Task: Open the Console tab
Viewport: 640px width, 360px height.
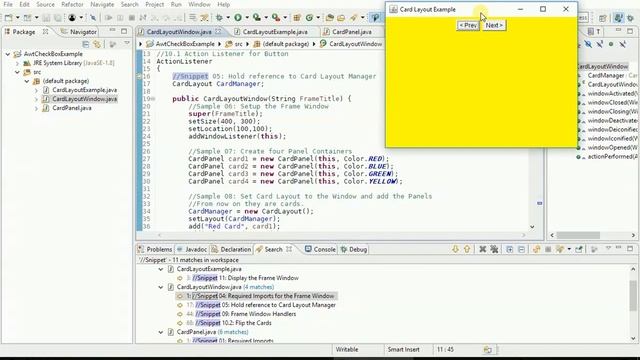Action: point(320,249)
